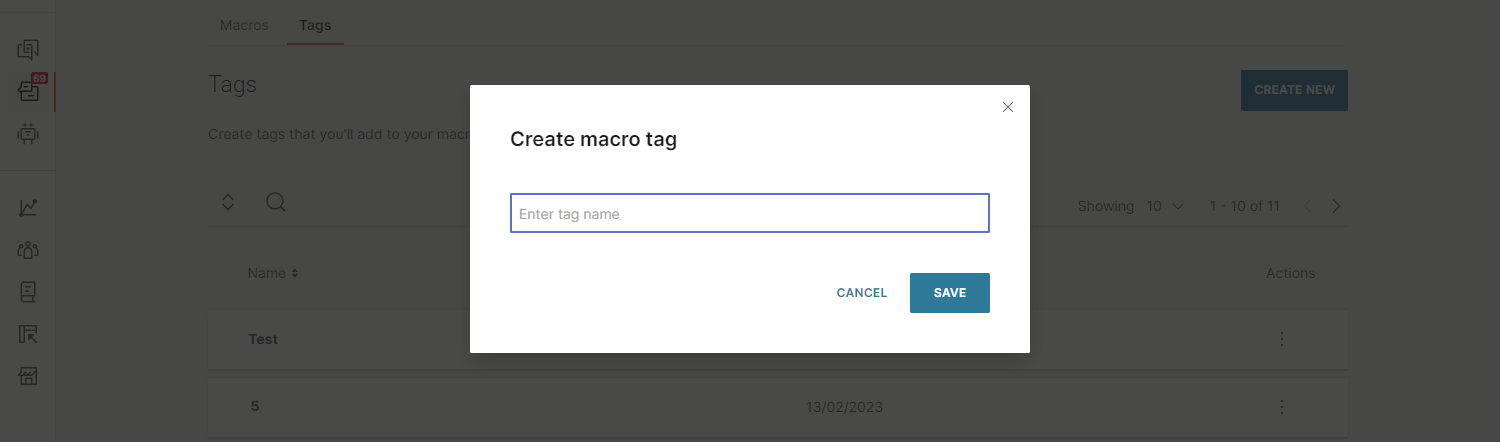Open the inbox icon with 69 badge

tap(28, 91)
